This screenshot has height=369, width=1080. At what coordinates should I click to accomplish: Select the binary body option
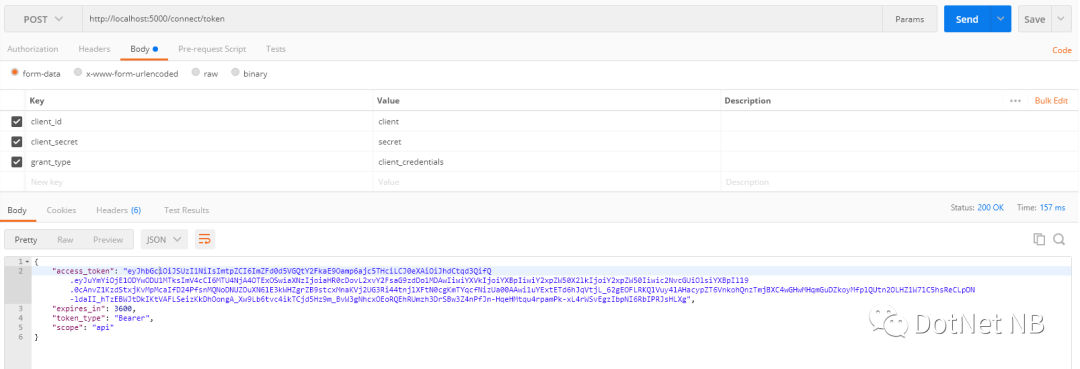pos(249,73)
